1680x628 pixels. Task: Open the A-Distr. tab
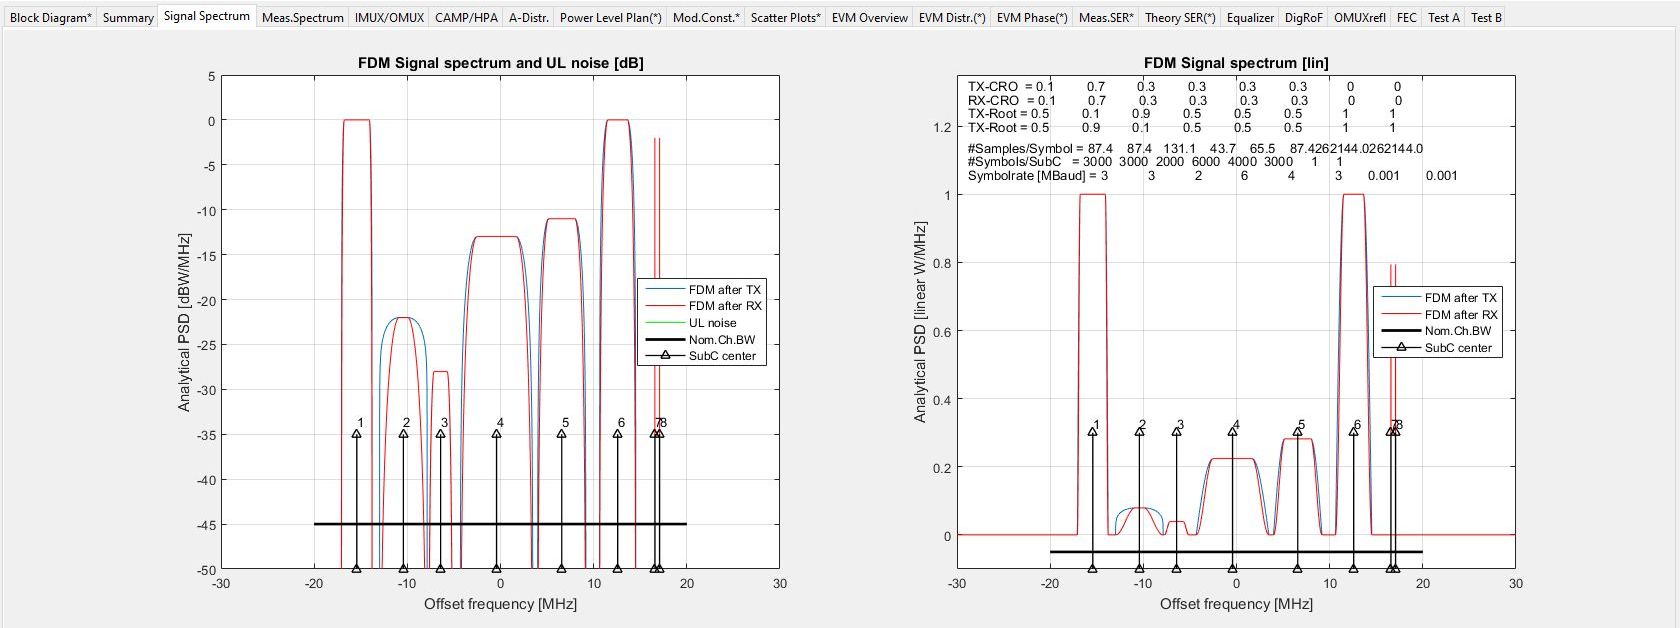(528, 18)
